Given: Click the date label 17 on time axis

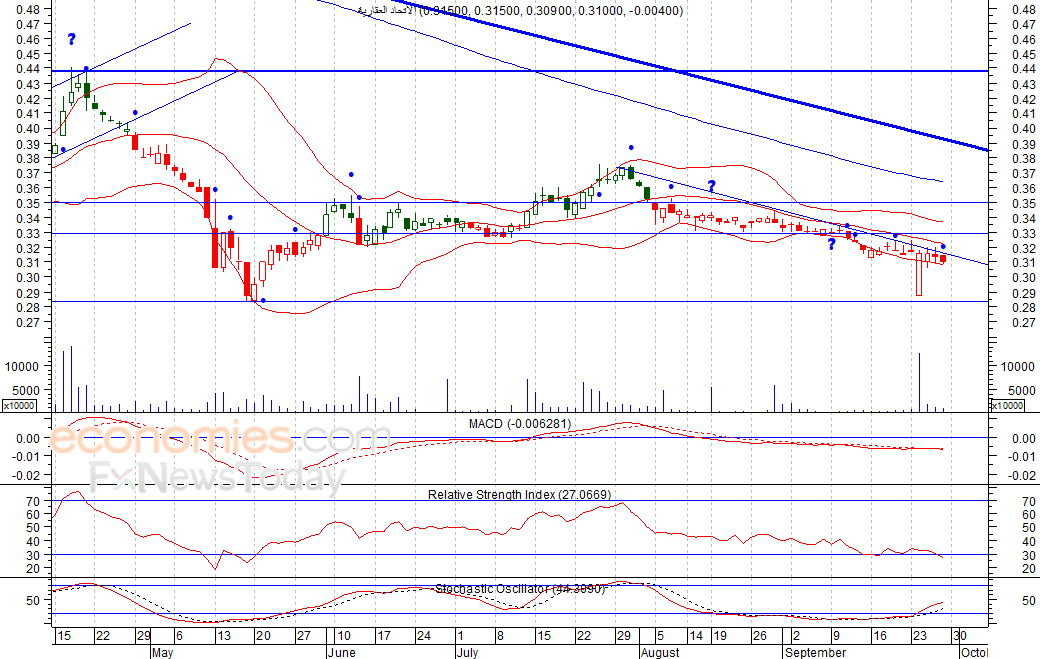Looking at the screenshot, I should point(384,636).
